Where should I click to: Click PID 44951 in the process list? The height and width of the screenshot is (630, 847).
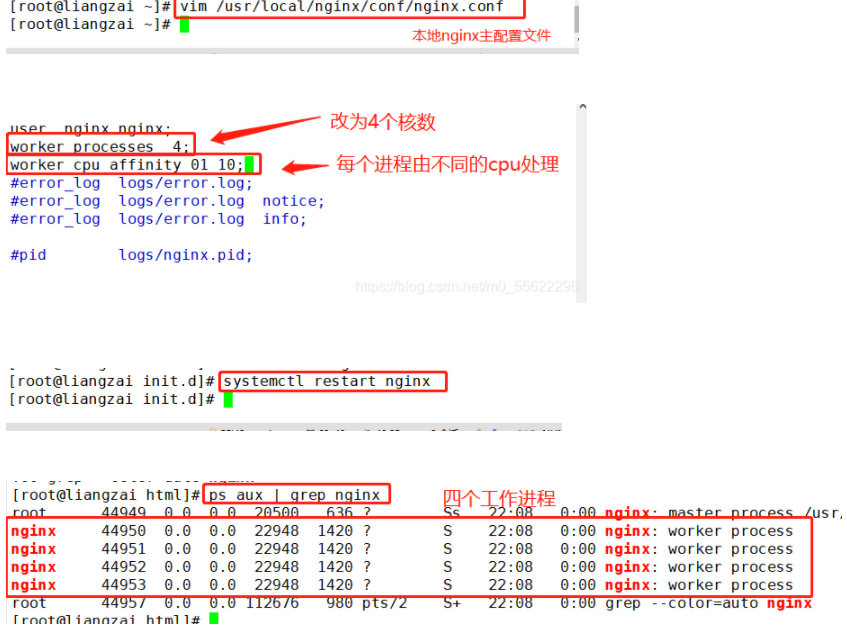point(123,549)
